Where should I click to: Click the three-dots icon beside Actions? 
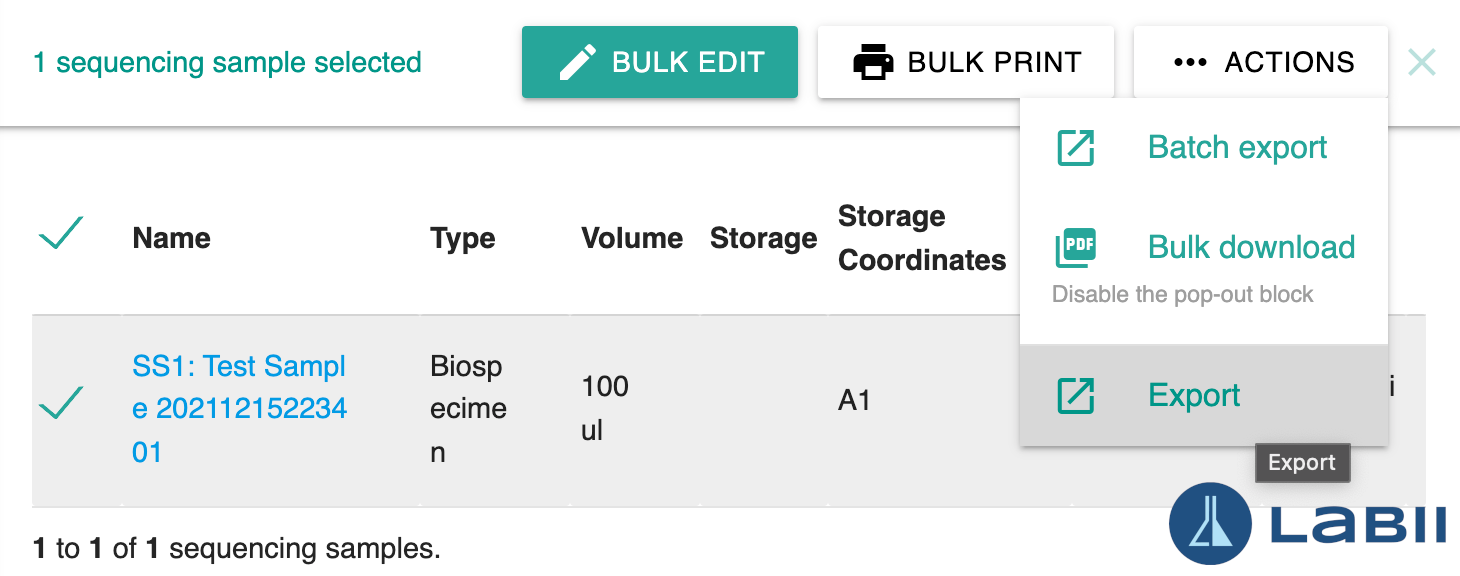coord(1190,62)
